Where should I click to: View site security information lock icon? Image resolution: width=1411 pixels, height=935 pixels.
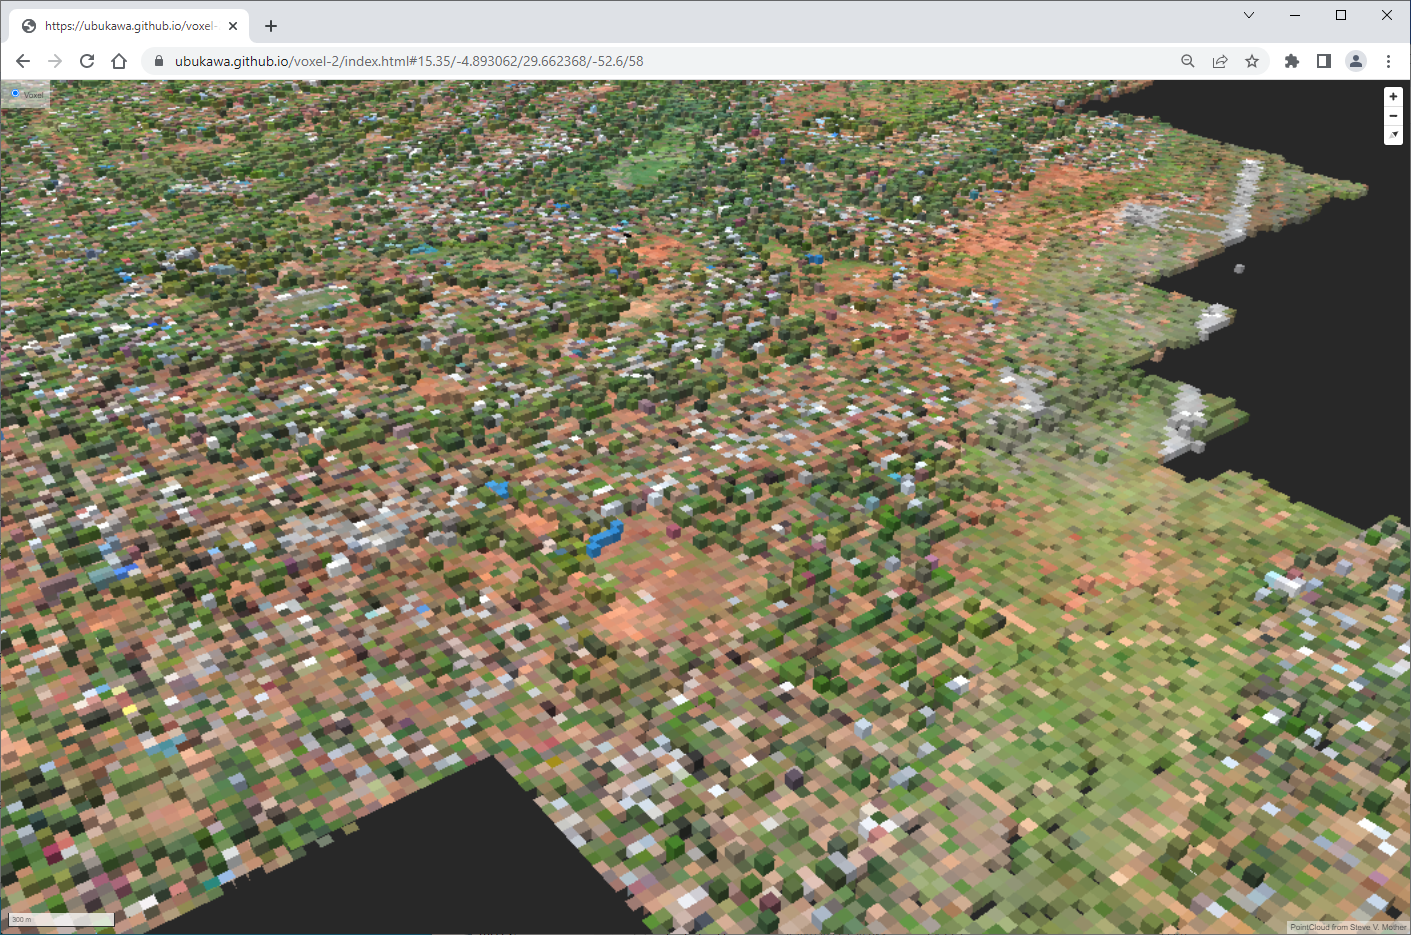[158, 61]
